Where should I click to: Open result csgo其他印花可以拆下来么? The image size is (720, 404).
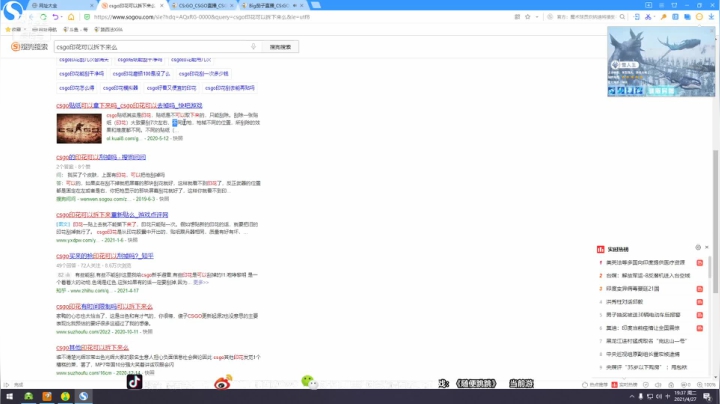[x=92, y=348]
